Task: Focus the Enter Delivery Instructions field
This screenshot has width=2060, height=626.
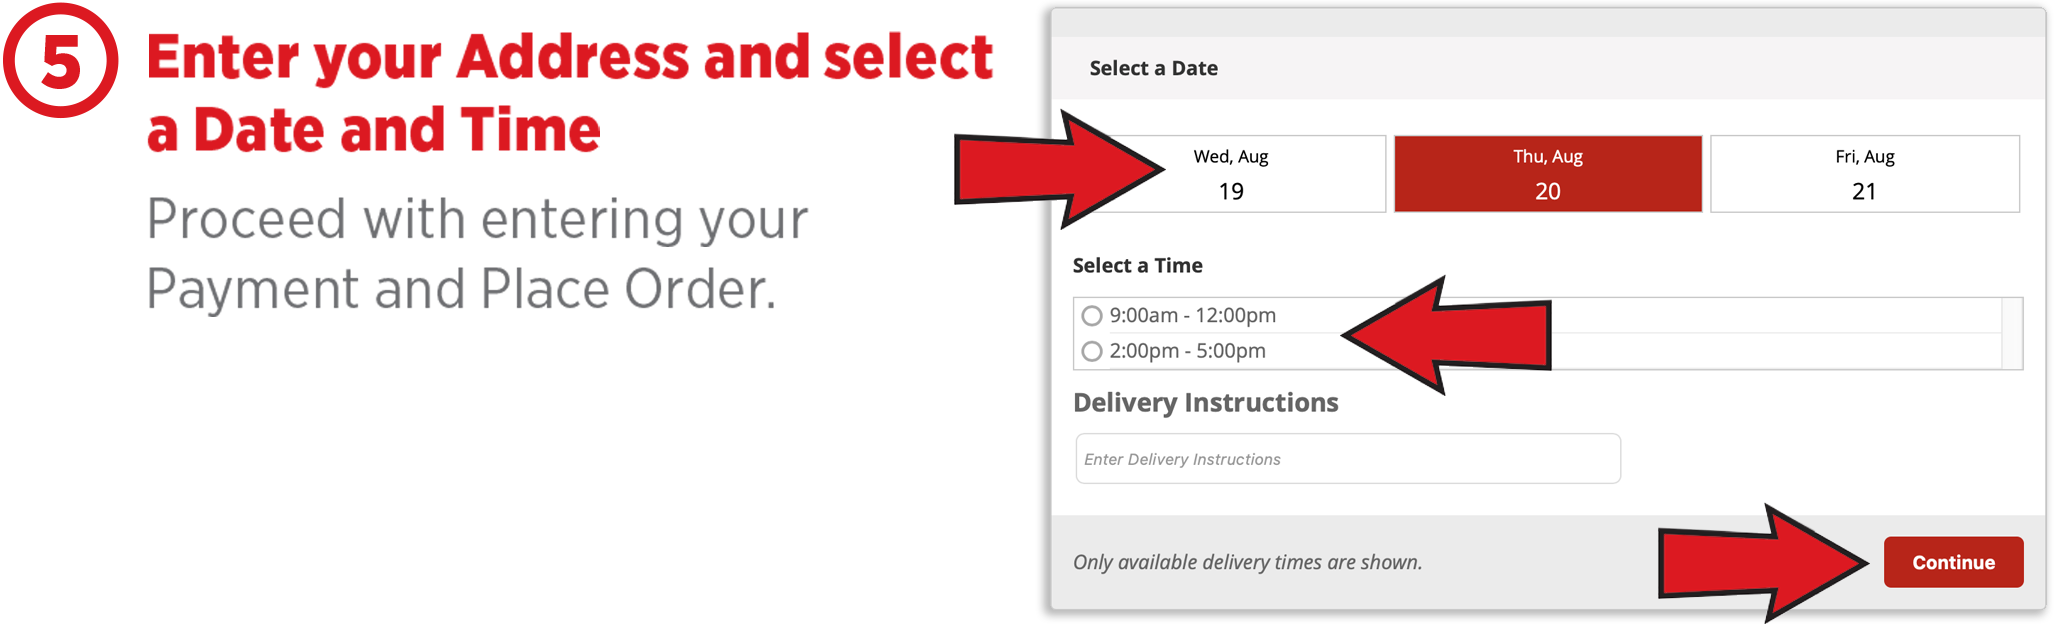Action: (x=1347, y=459)
